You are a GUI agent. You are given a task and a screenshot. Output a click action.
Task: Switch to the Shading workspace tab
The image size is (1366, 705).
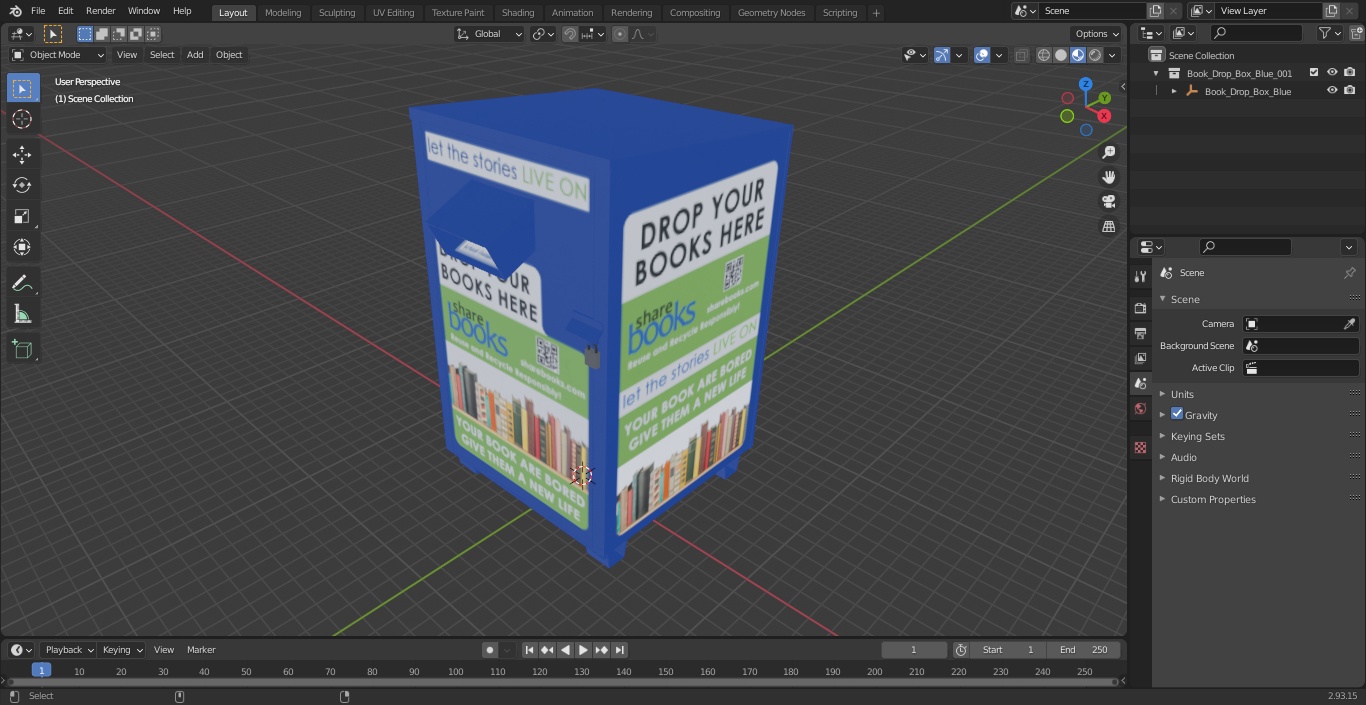coord(517,12)
